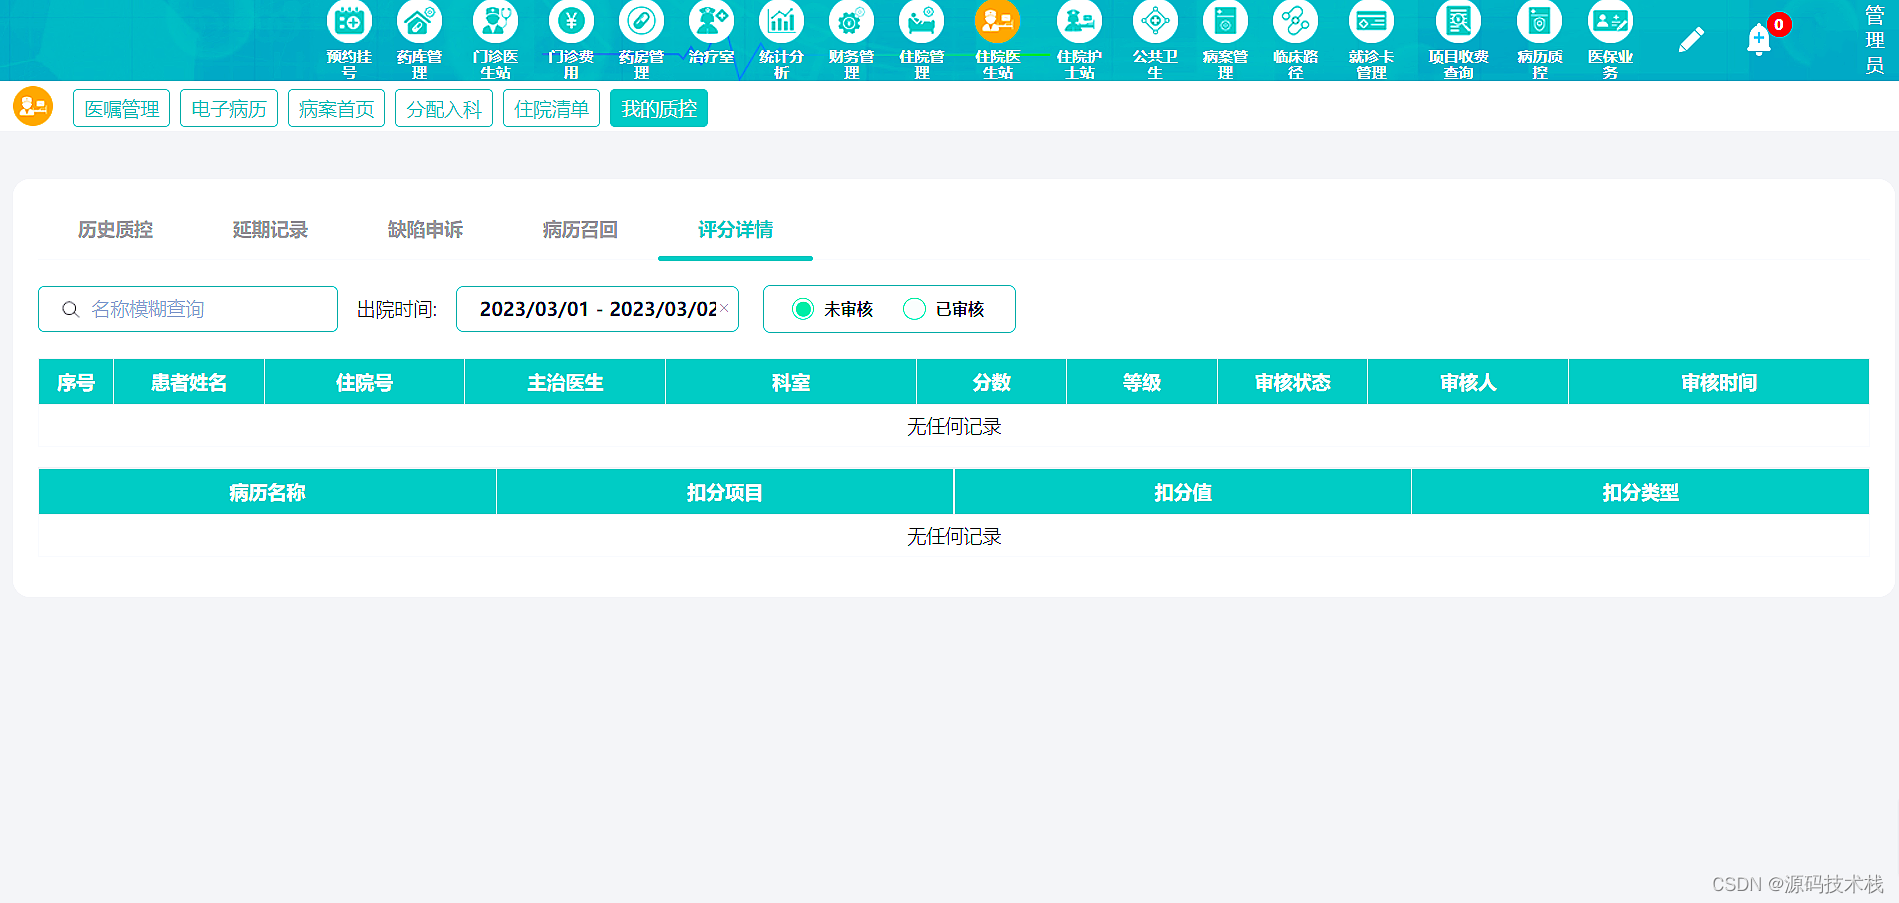The image size is (1899, 903).
Task: Click the 扣分值 column header
Action: pyautogui.click(x=1183, y=492)
